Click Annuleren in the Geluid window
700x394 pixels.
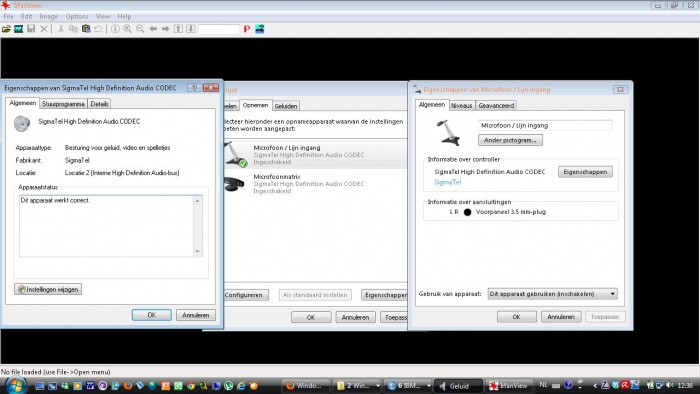click(355, 317)
